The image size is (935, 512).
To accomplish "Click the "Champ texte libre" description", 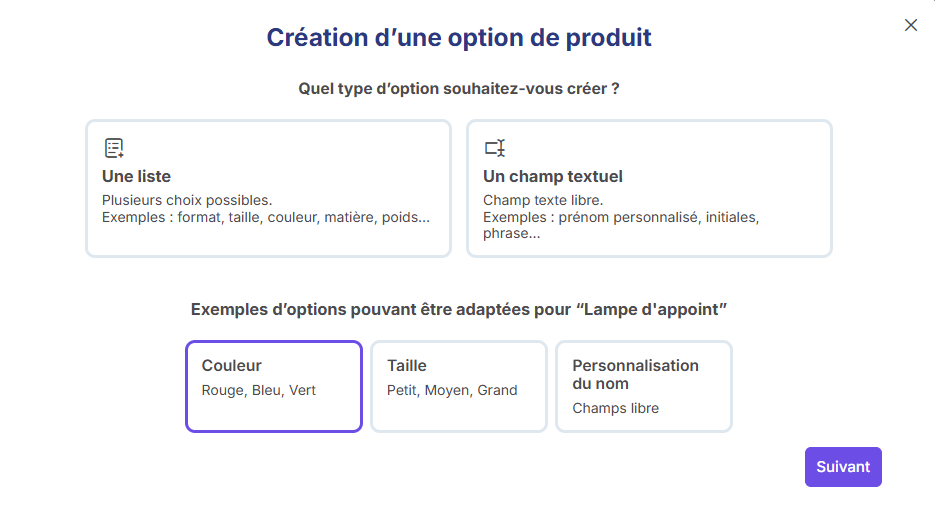I will point(543,200).
